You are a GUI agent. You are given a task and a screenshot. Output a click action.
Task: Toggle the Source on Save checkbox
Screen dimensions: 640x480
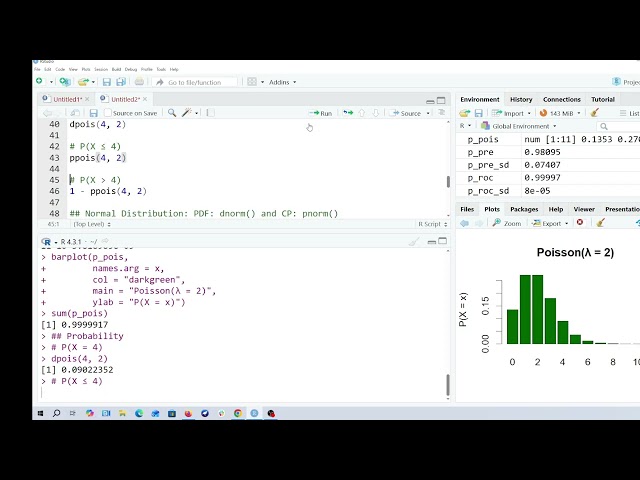(108, 113)
